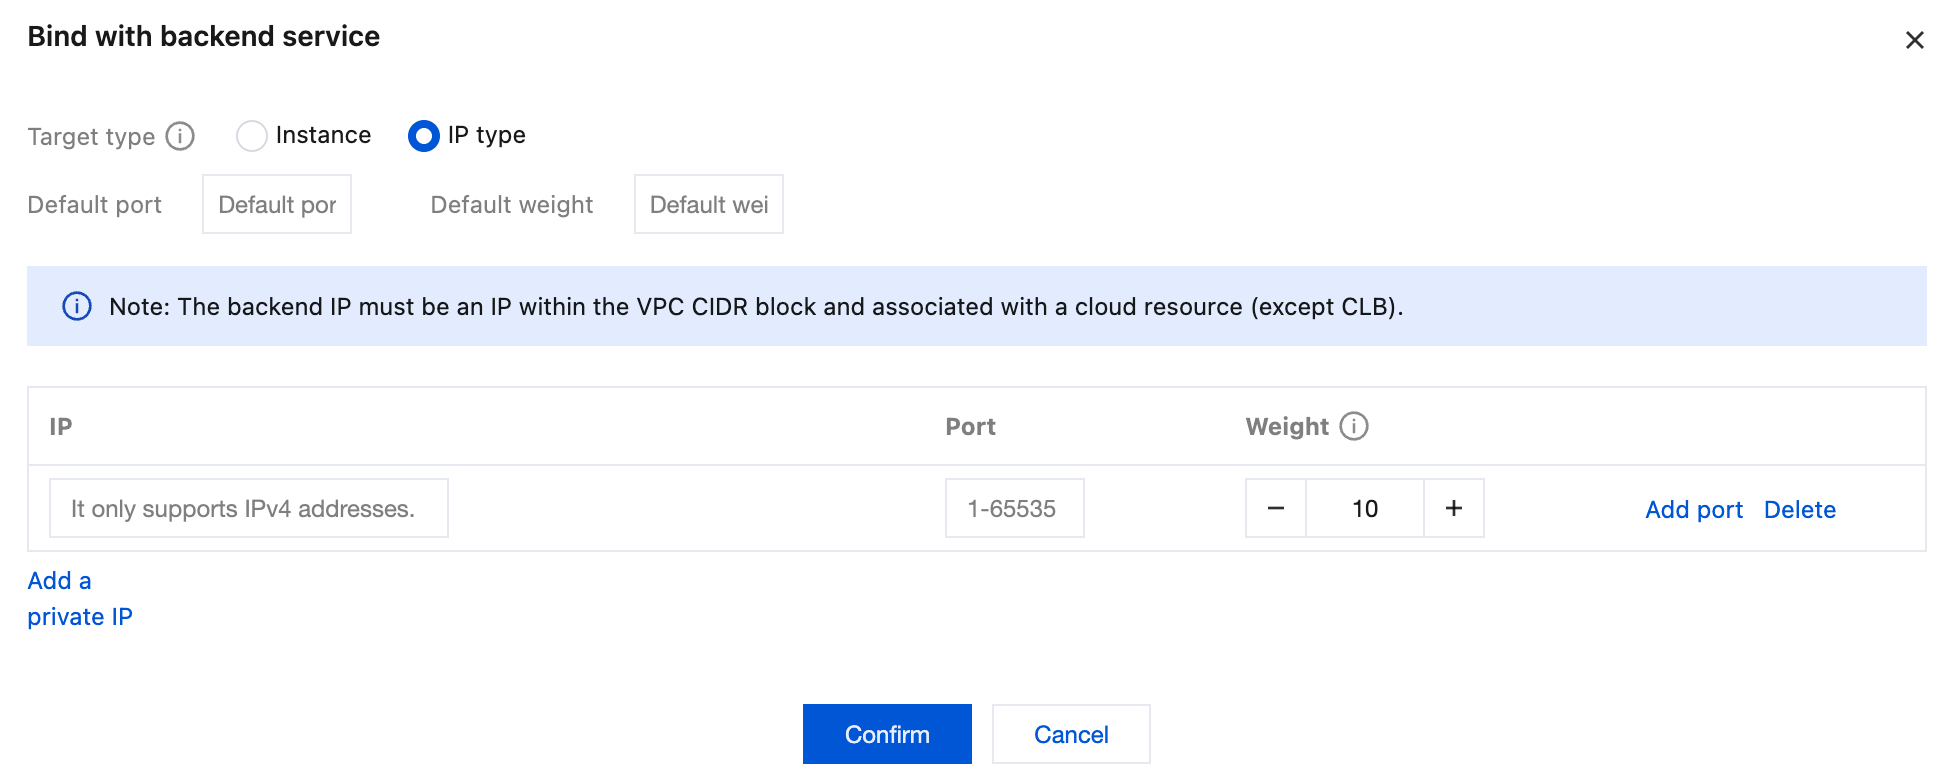Click the info icon in the note banner
The image size is (1956, 782).
77,306
